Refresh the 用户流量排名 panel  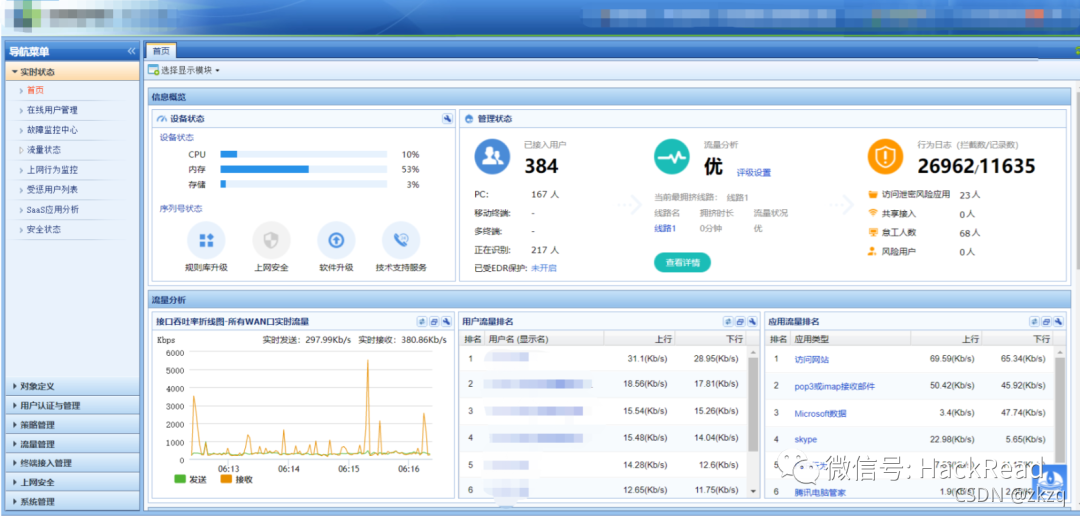click(727, 322)
